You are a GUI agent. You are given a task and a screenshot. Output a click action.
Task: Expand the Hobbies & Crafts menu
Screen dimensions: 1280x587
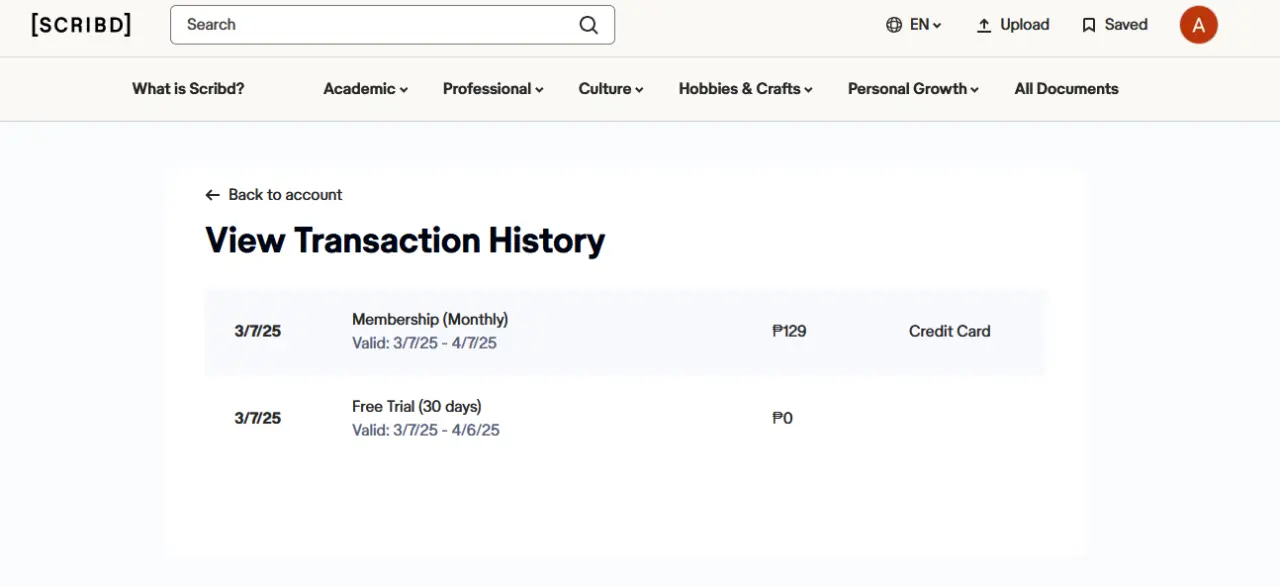[745, 89]
